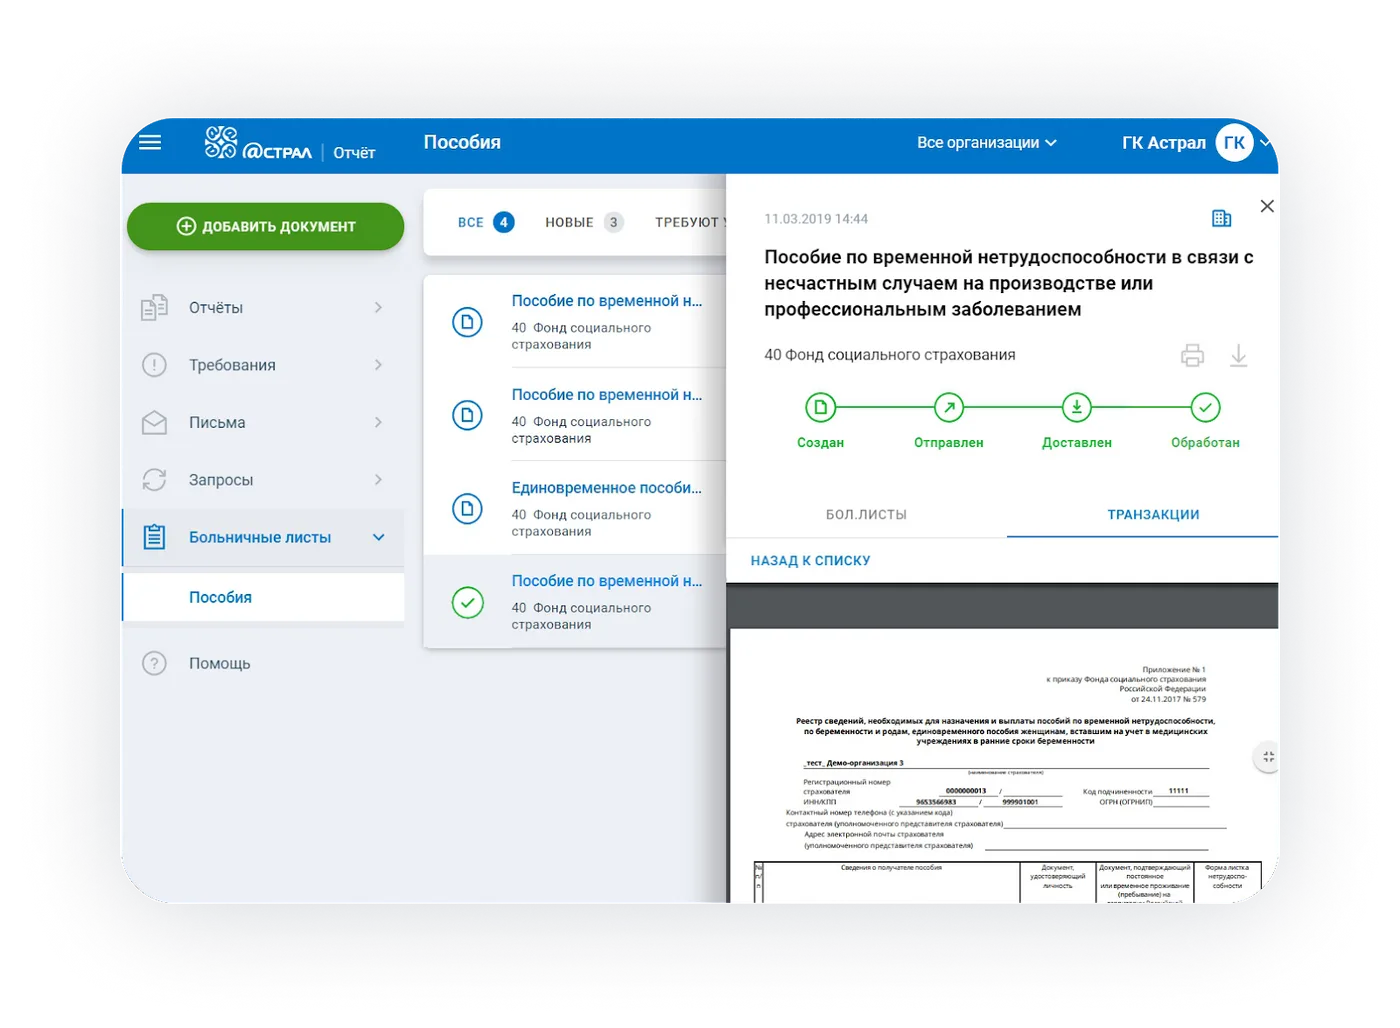The height and width of the screenshot is (1028, 1400).
Task: Switch to the БОЛ.ЛИСТЫ tab
Action: coord(866,515)
